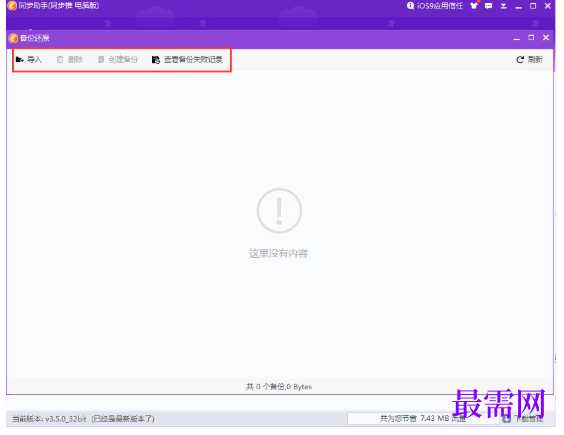This screenshot has height=435, width=564.
Task: Close the main 同步助手 window
Action: (548, 6)
